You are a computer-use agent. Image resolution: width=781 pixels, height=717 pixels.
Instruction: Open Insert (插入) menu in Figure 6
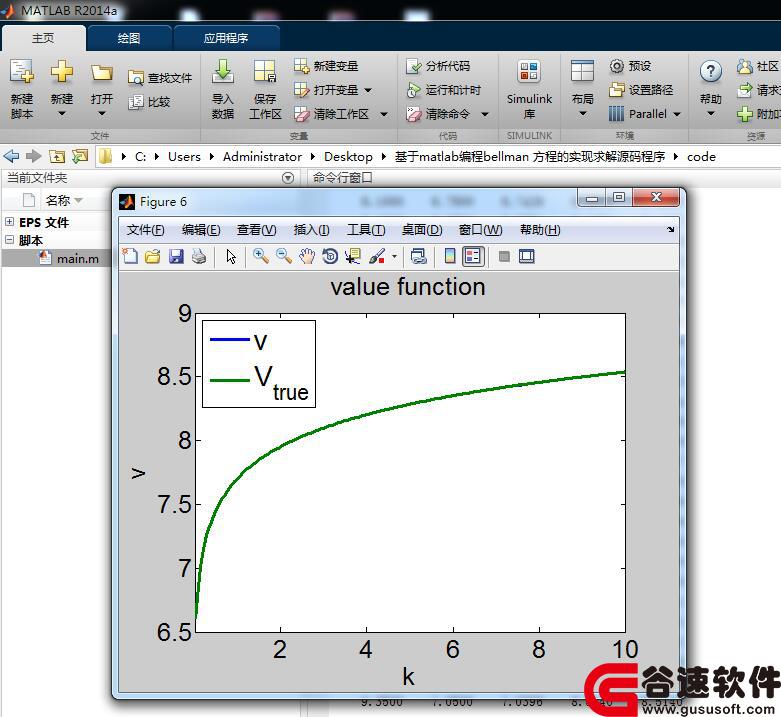pos(311,230)
